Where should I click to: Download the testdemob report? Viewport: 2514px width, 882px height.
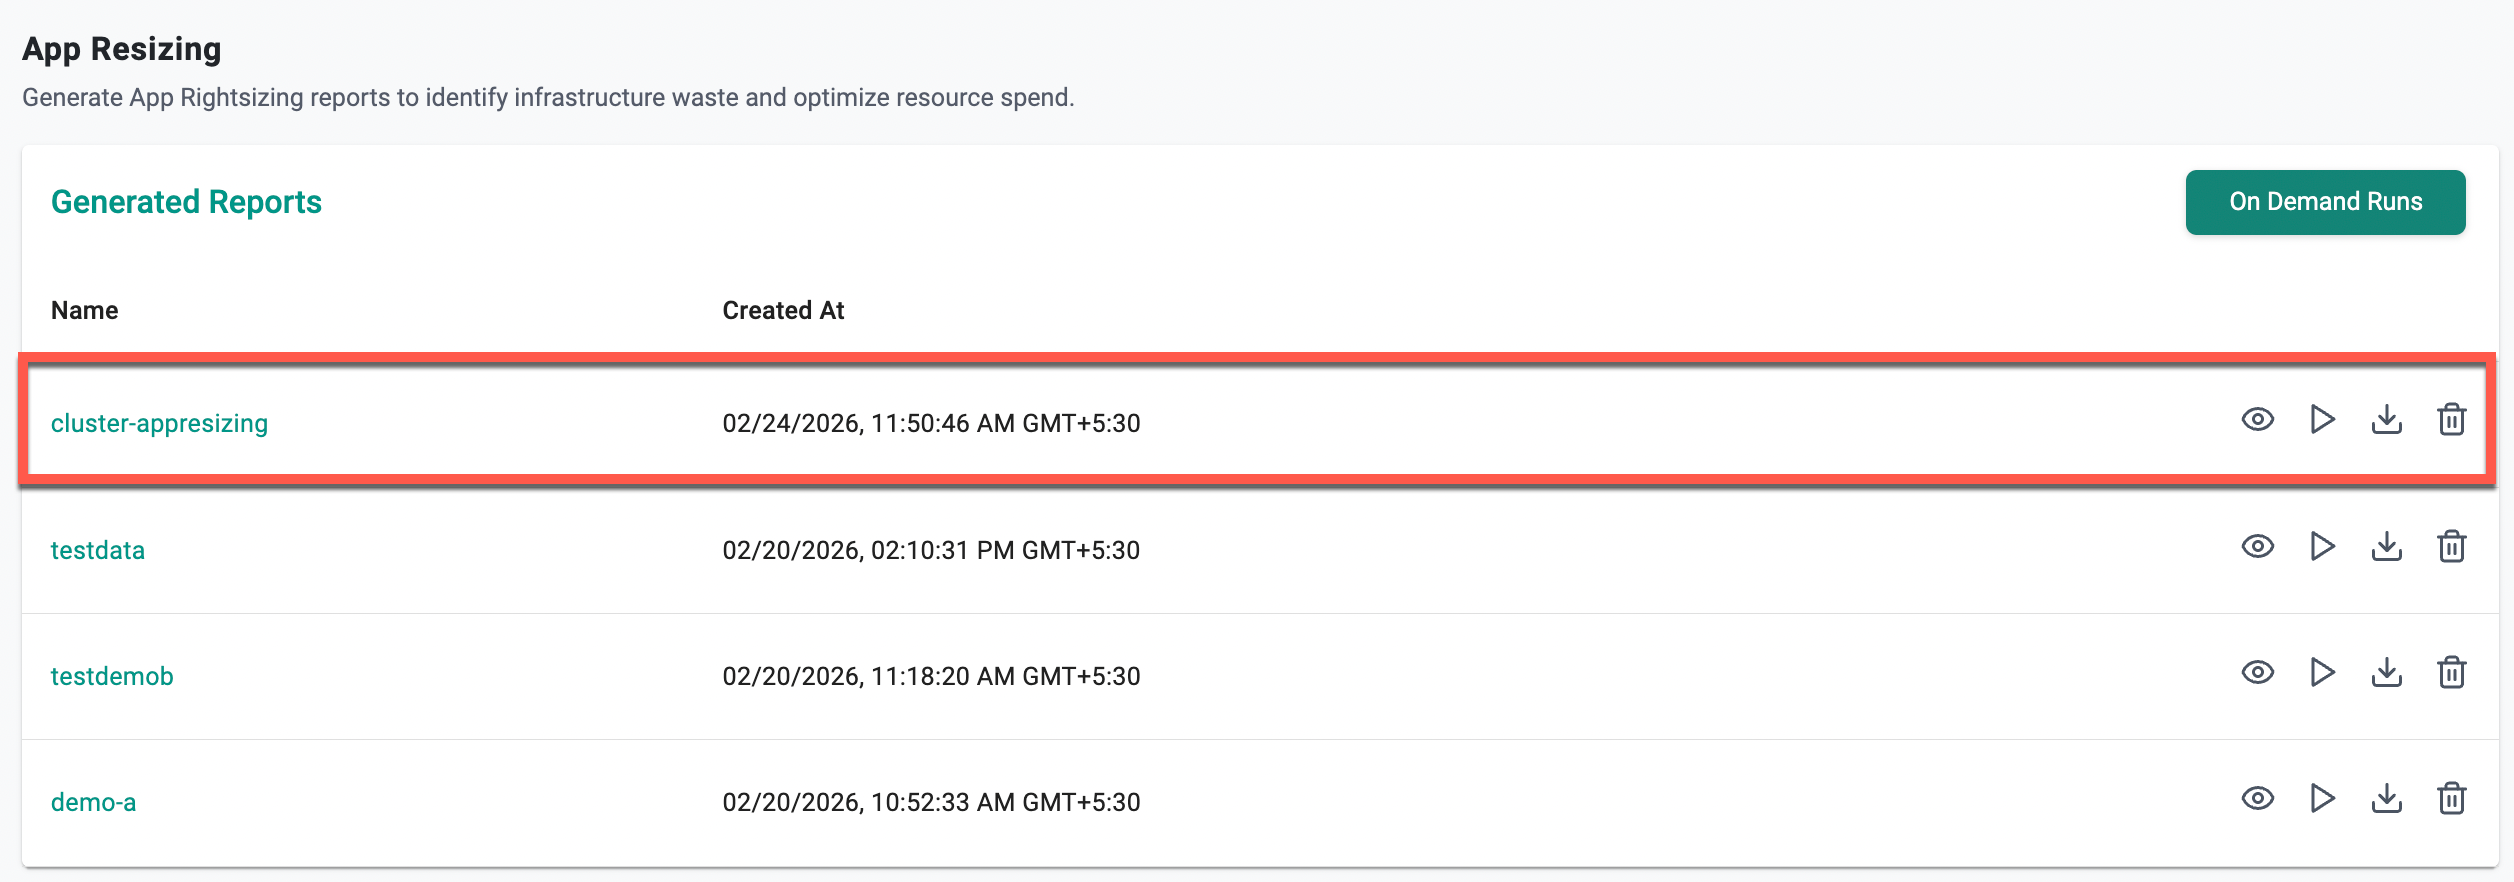point(2386,673)
